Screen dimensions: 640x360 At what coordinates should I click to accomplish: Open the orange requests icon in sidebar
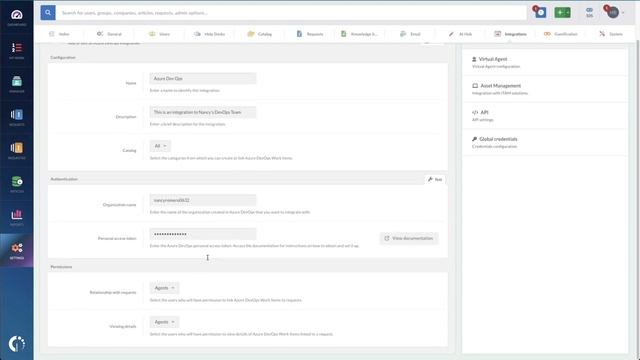pyautogui.click(x=17, y=151)
